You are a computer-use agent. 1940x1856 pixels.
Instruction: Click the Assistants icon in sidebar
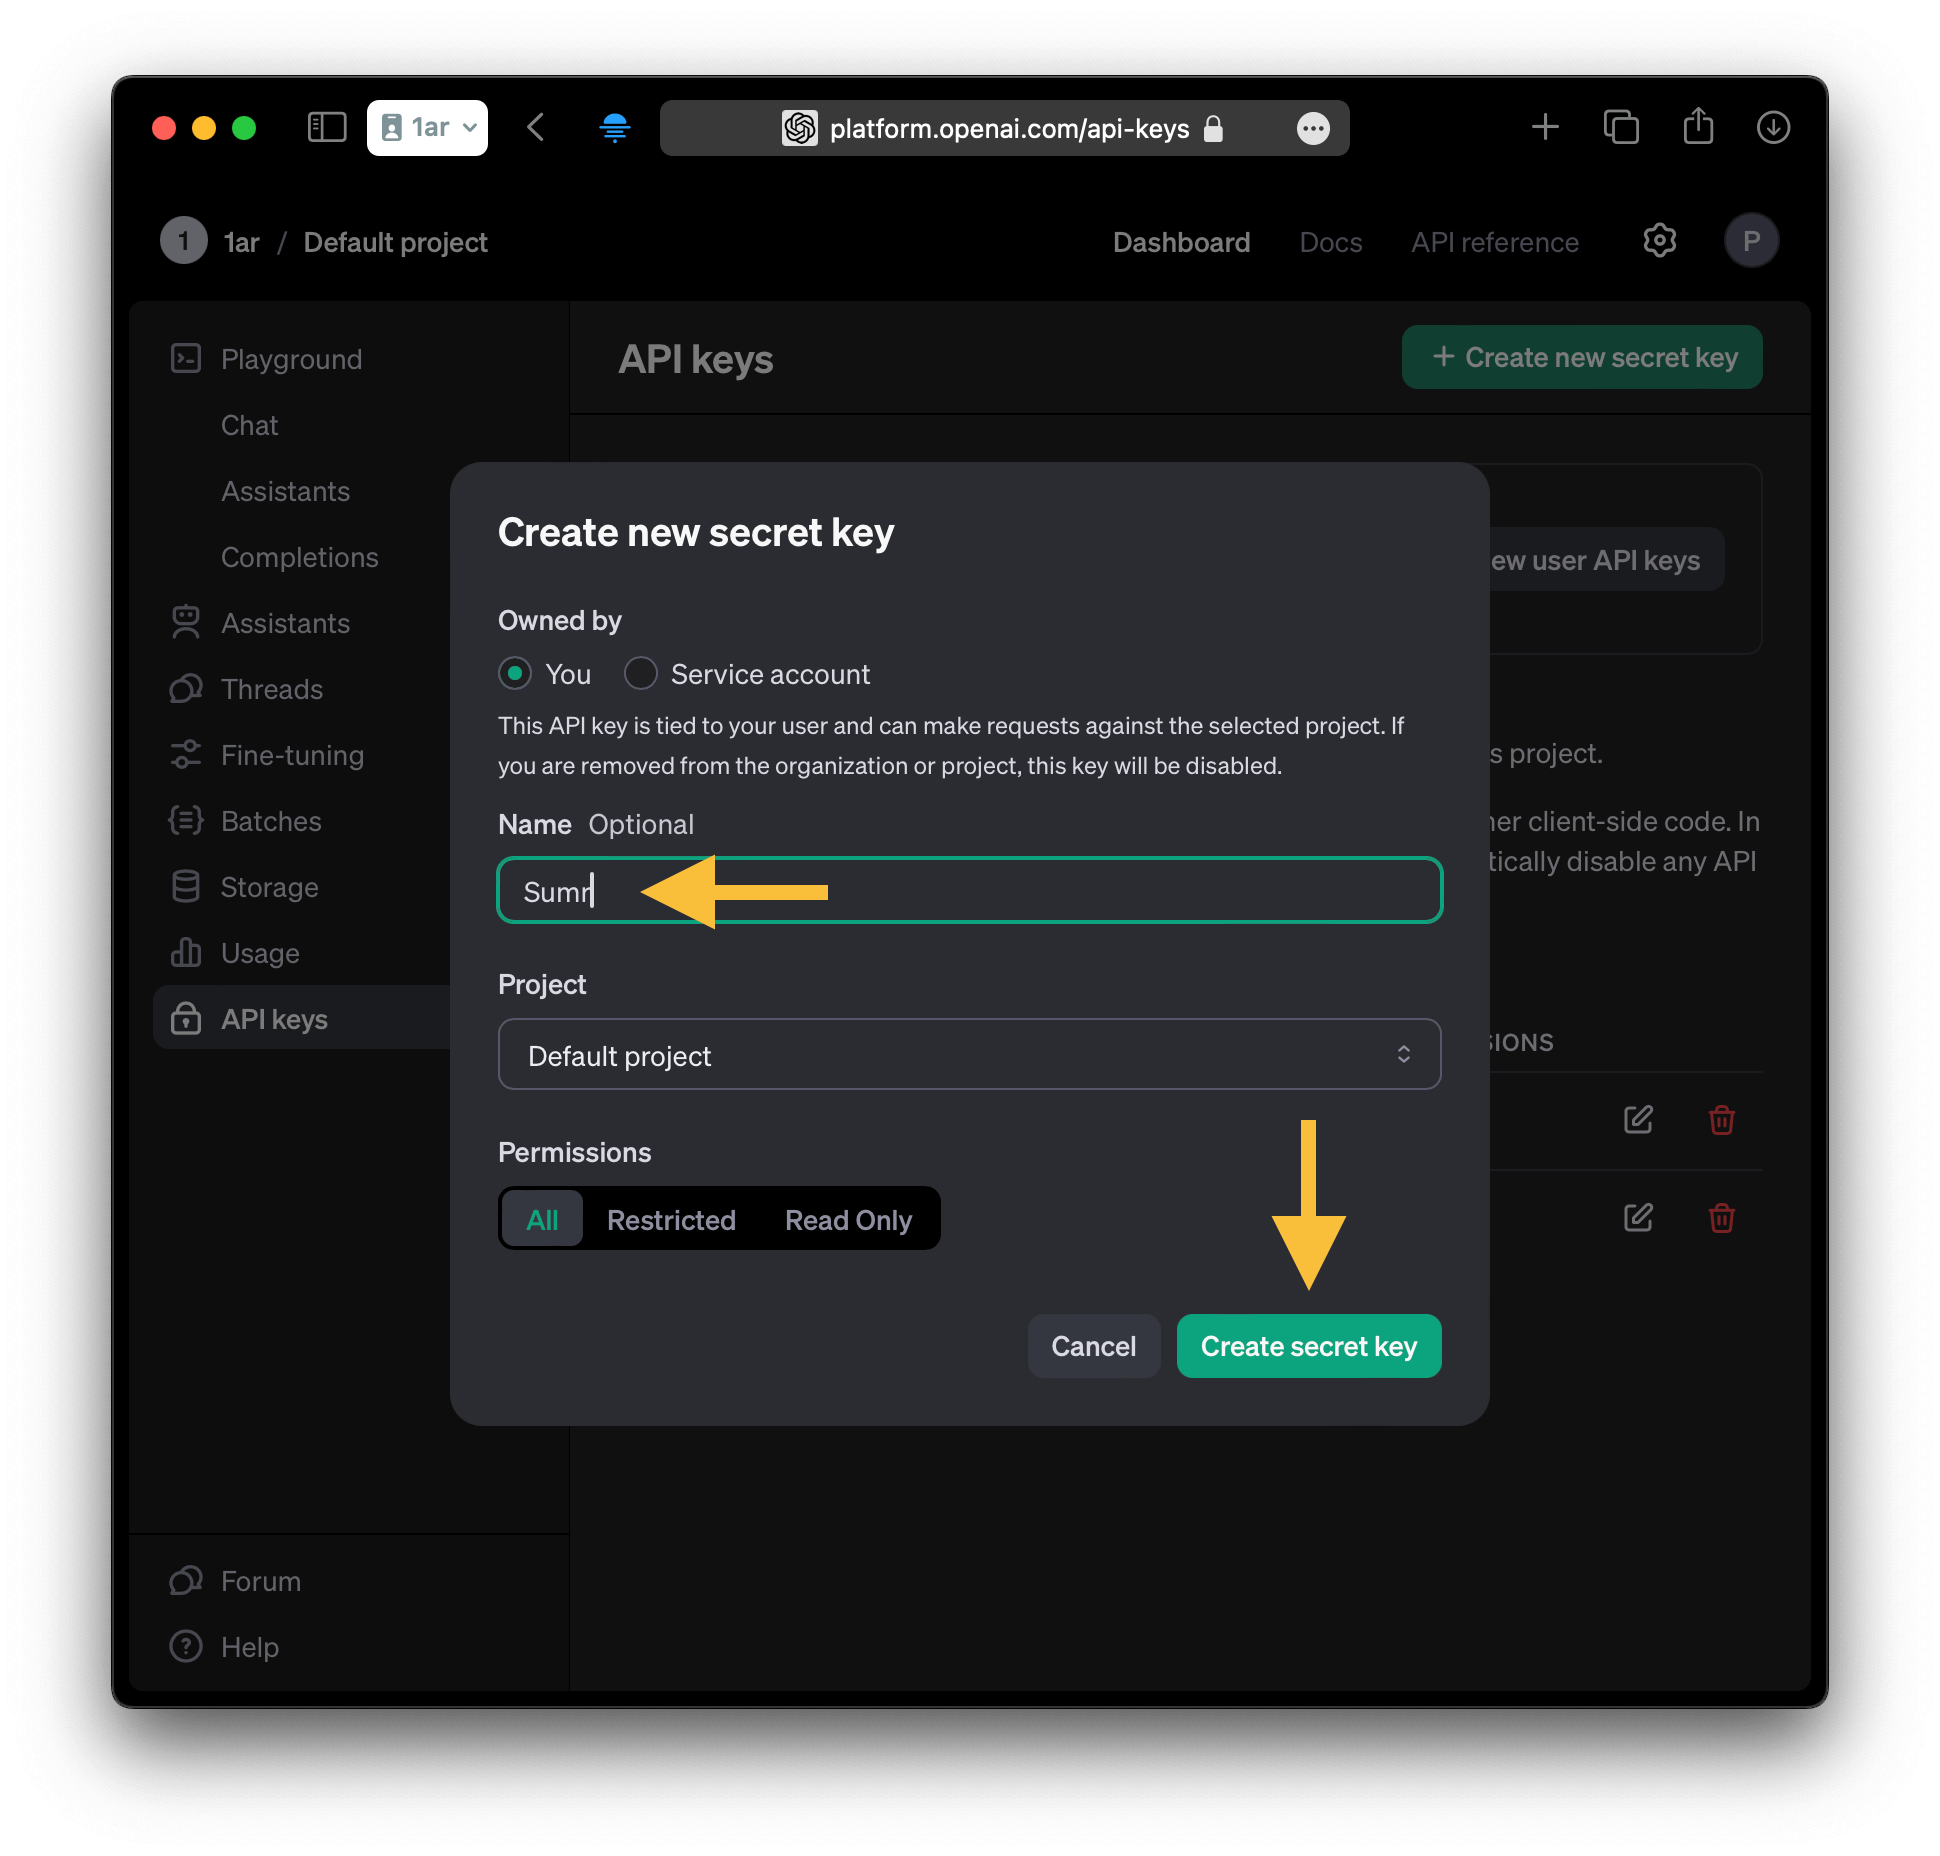187,622
